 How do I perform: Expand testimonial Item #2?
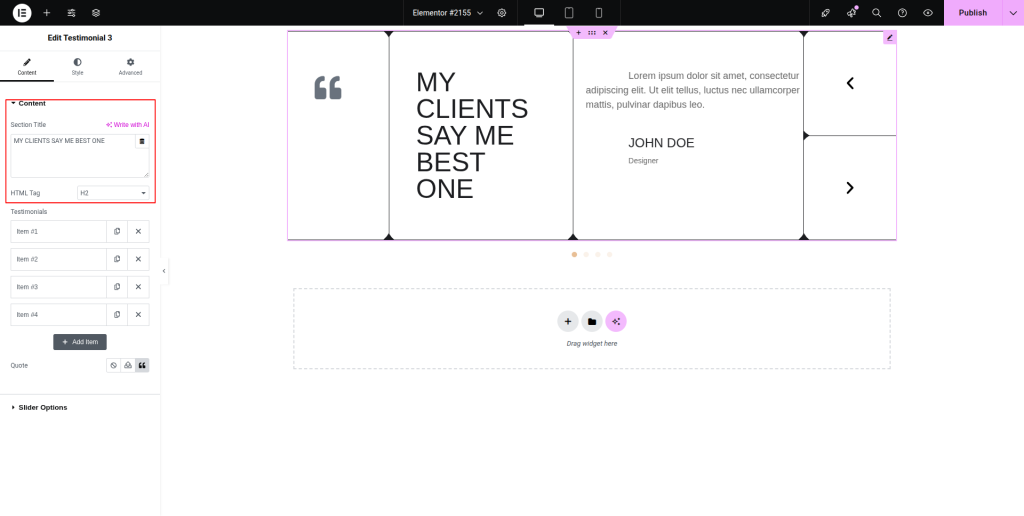click(x=58, y=259)
